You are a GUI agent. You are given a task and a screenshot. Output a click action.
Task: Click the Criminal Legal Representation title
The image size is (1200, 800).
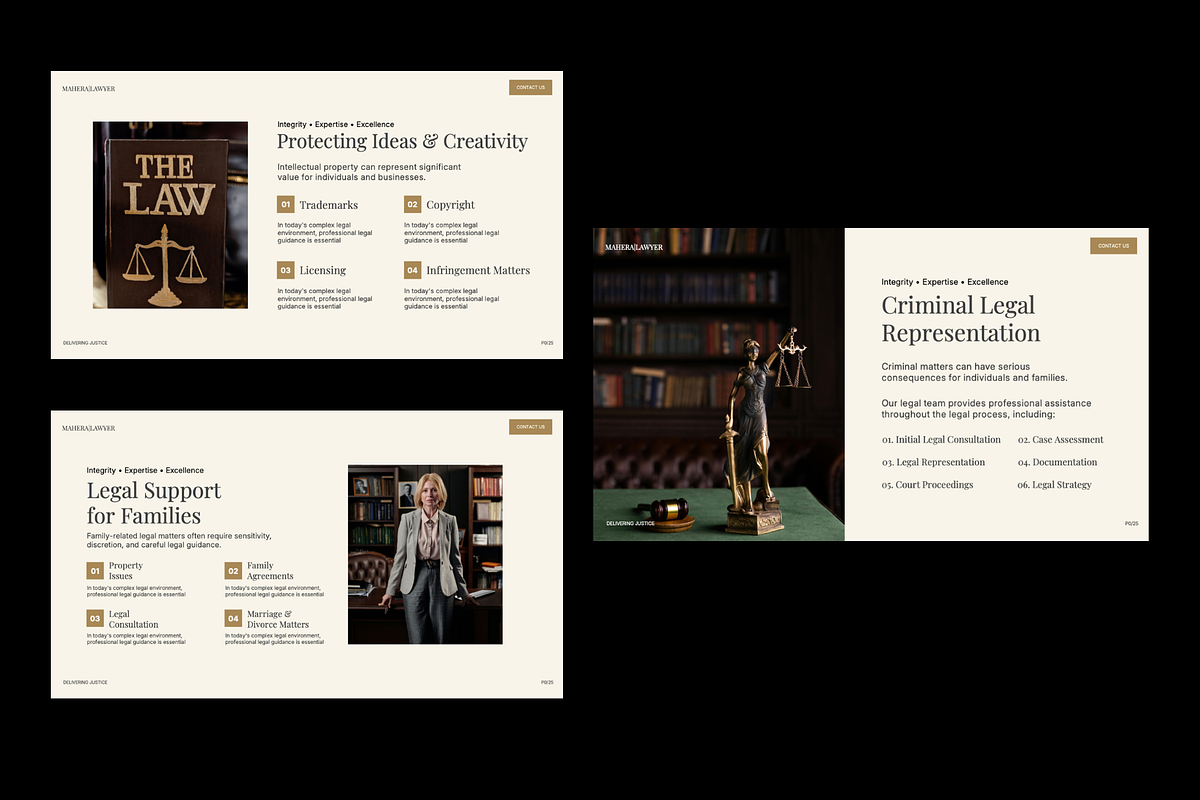(x=961, y=319)
